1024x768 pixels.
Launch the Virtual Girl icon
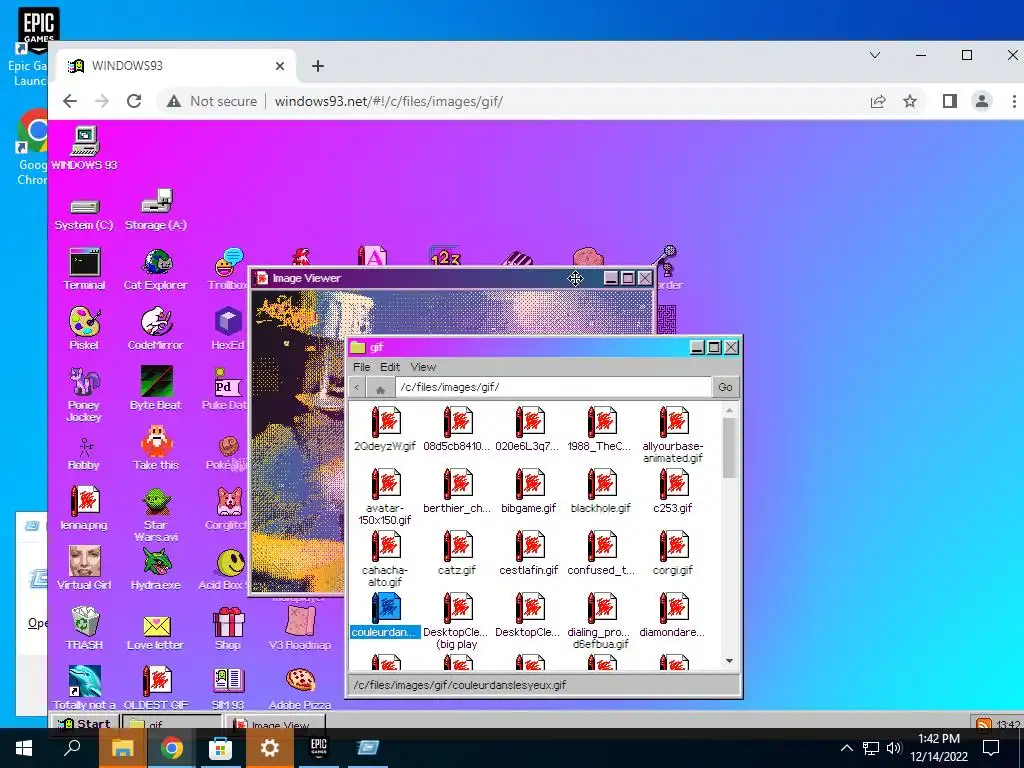pos(84,562)
